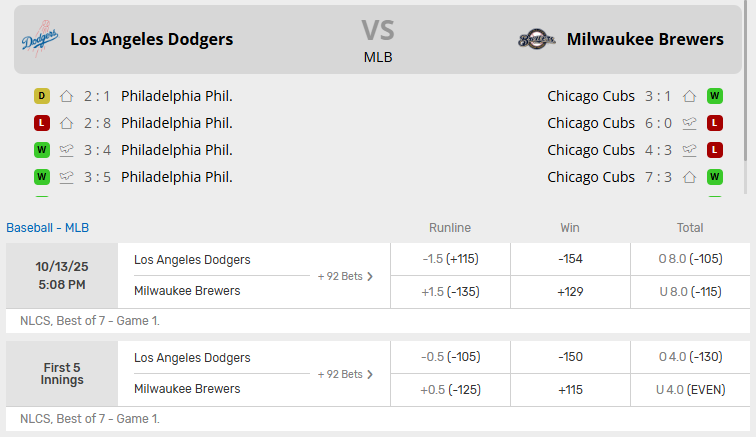Click home icon beside the Cubs 3:1 result
This screenshot has width=756, height=437.
pyautogui.click(x=689, y=96)
